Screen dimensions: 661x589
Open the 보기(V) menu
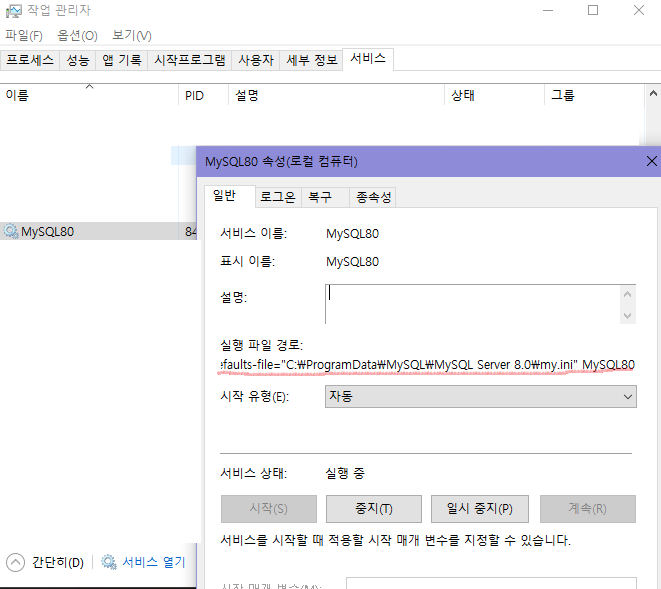tap(132, 35)
